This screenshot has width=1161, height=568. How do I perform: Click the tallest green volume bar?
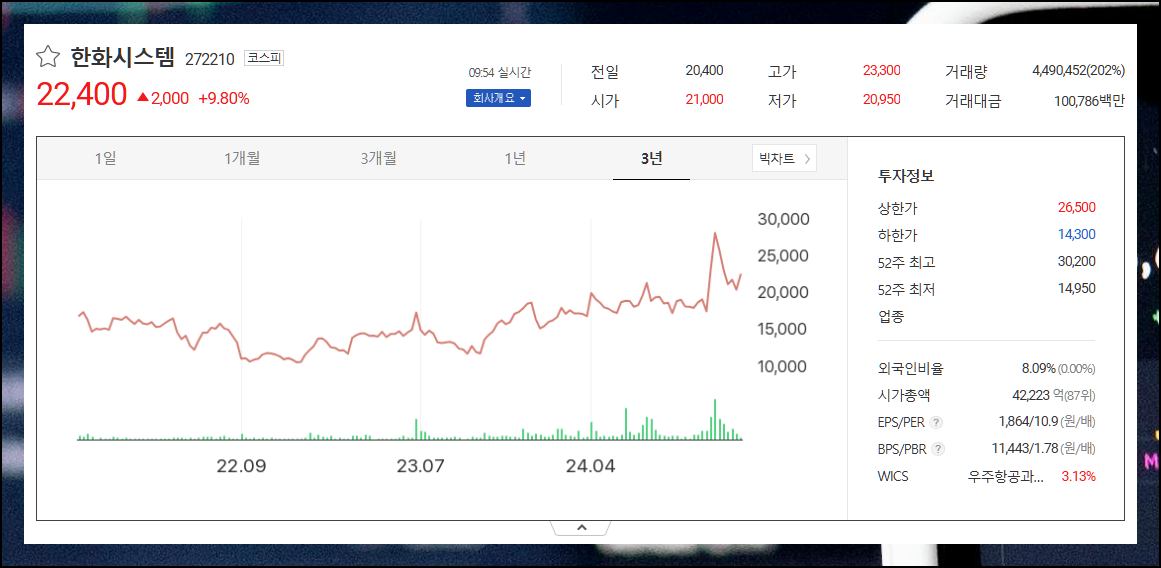[715, 420]
